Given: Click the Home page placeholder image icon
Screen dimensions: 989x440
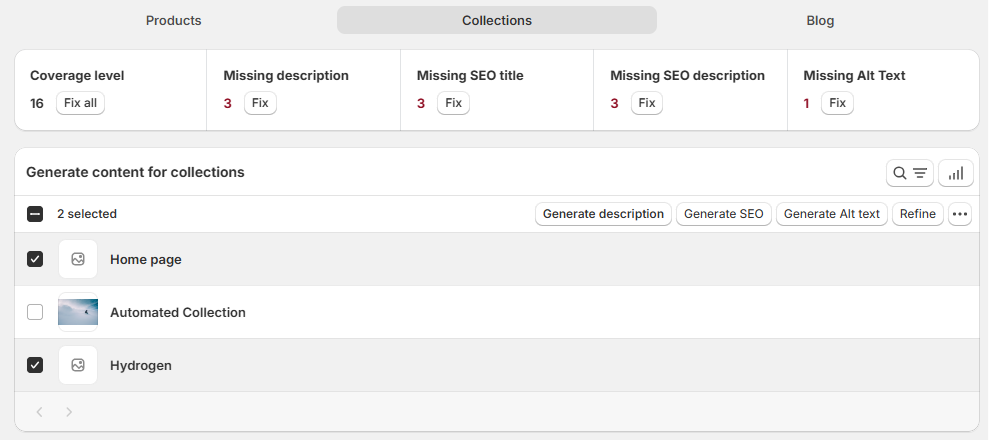Looking at the screenshot, I should (x=78, y=259).
